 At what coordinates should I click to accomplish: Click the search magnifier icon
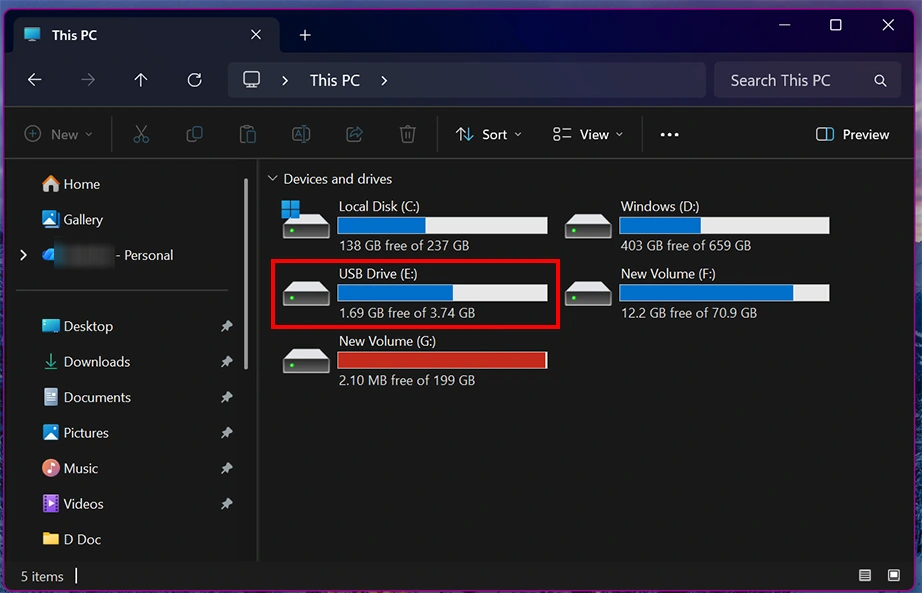(880, 81)
